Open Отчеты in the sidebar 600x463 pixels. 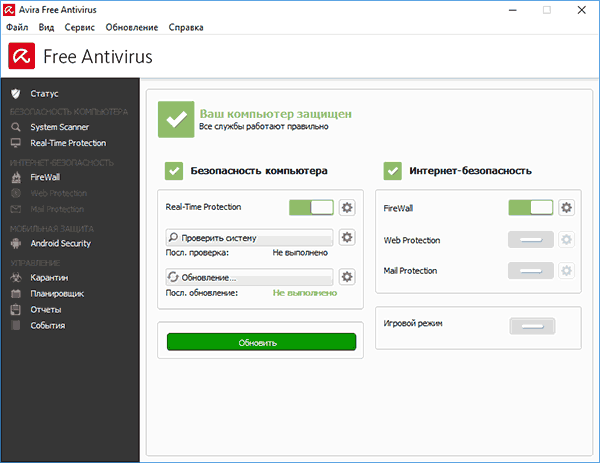pos(46,309)
